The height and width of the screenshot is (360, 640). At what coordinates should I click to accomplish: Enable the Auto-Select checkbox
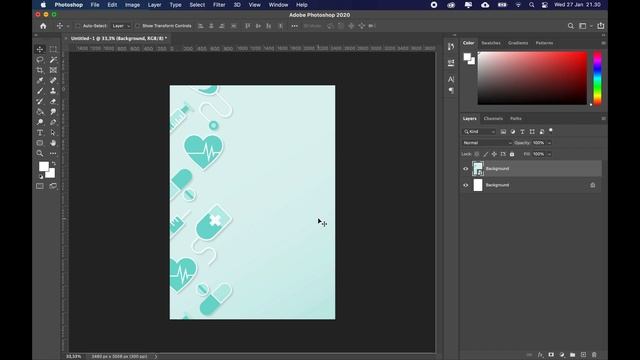coord(78,26)
